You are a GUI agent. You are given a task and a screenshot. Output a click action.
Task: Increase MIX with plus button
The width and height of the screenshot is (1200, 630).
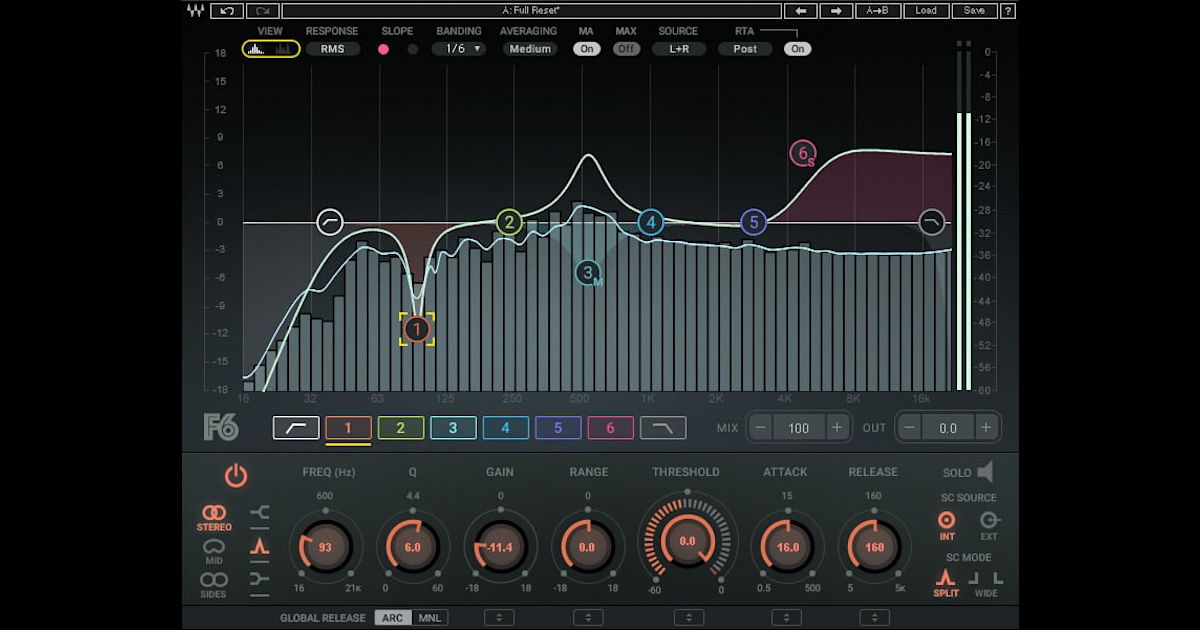[836, 428]
